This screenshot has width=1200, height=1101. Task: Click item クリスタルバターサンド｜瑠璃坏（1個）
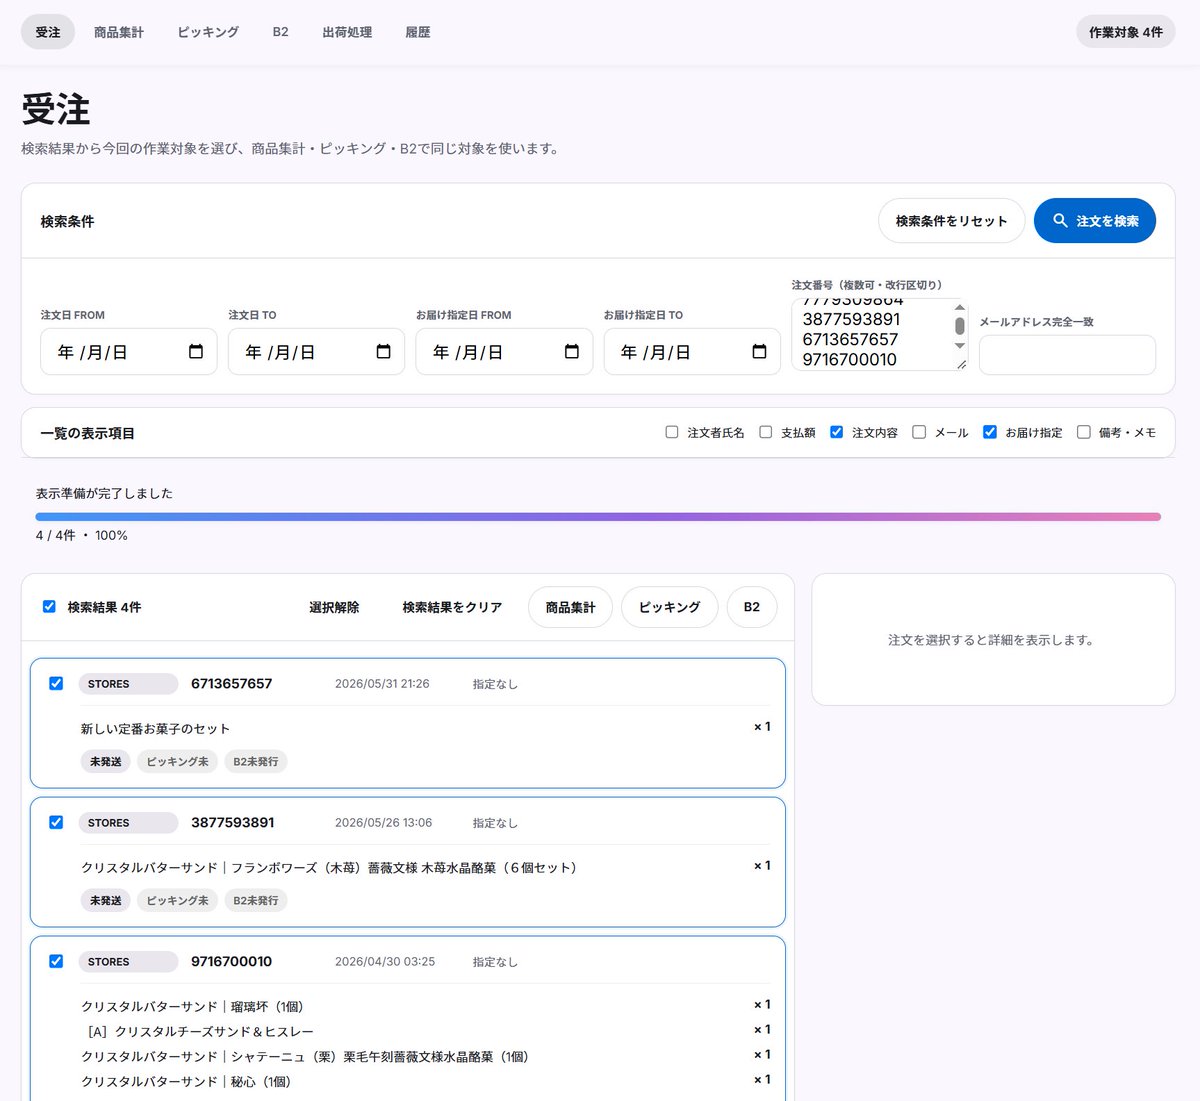coord(192,1007)
